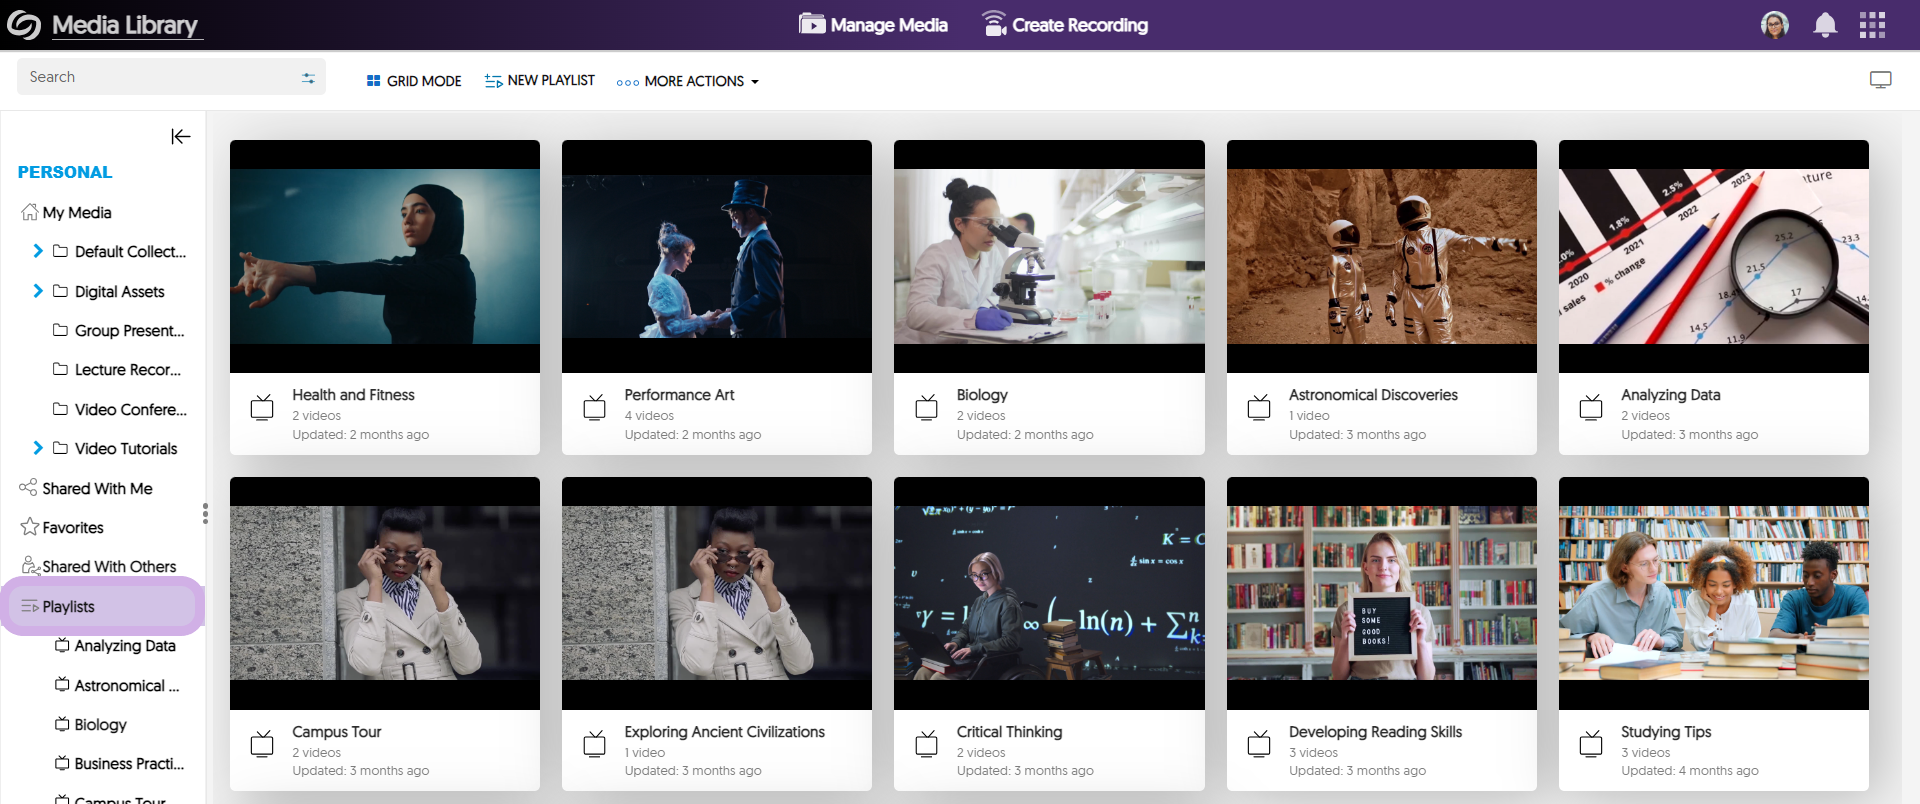This screenshot has width=1920, height=804.
Task: Click the notifications bell icon
Action: (1824, 25)
